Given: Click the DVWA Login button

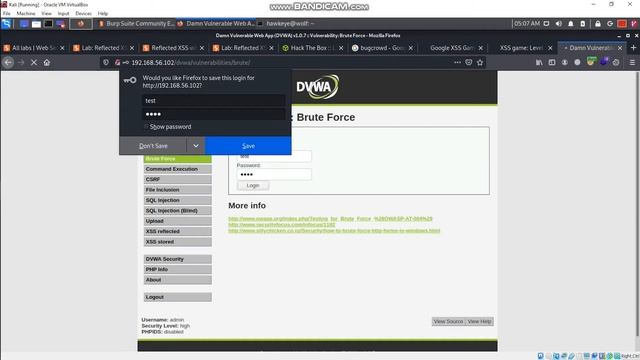Looking at the screenshot, I should tap(253, 186).
